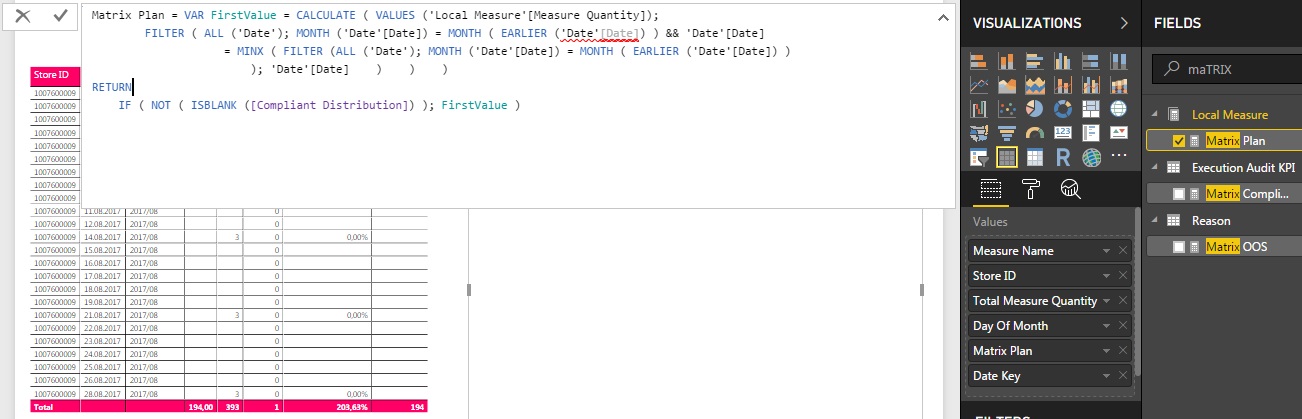The height and width of the screenshot is (419, 1302).
Task: Click the Store ID column header
Action: 53,74
